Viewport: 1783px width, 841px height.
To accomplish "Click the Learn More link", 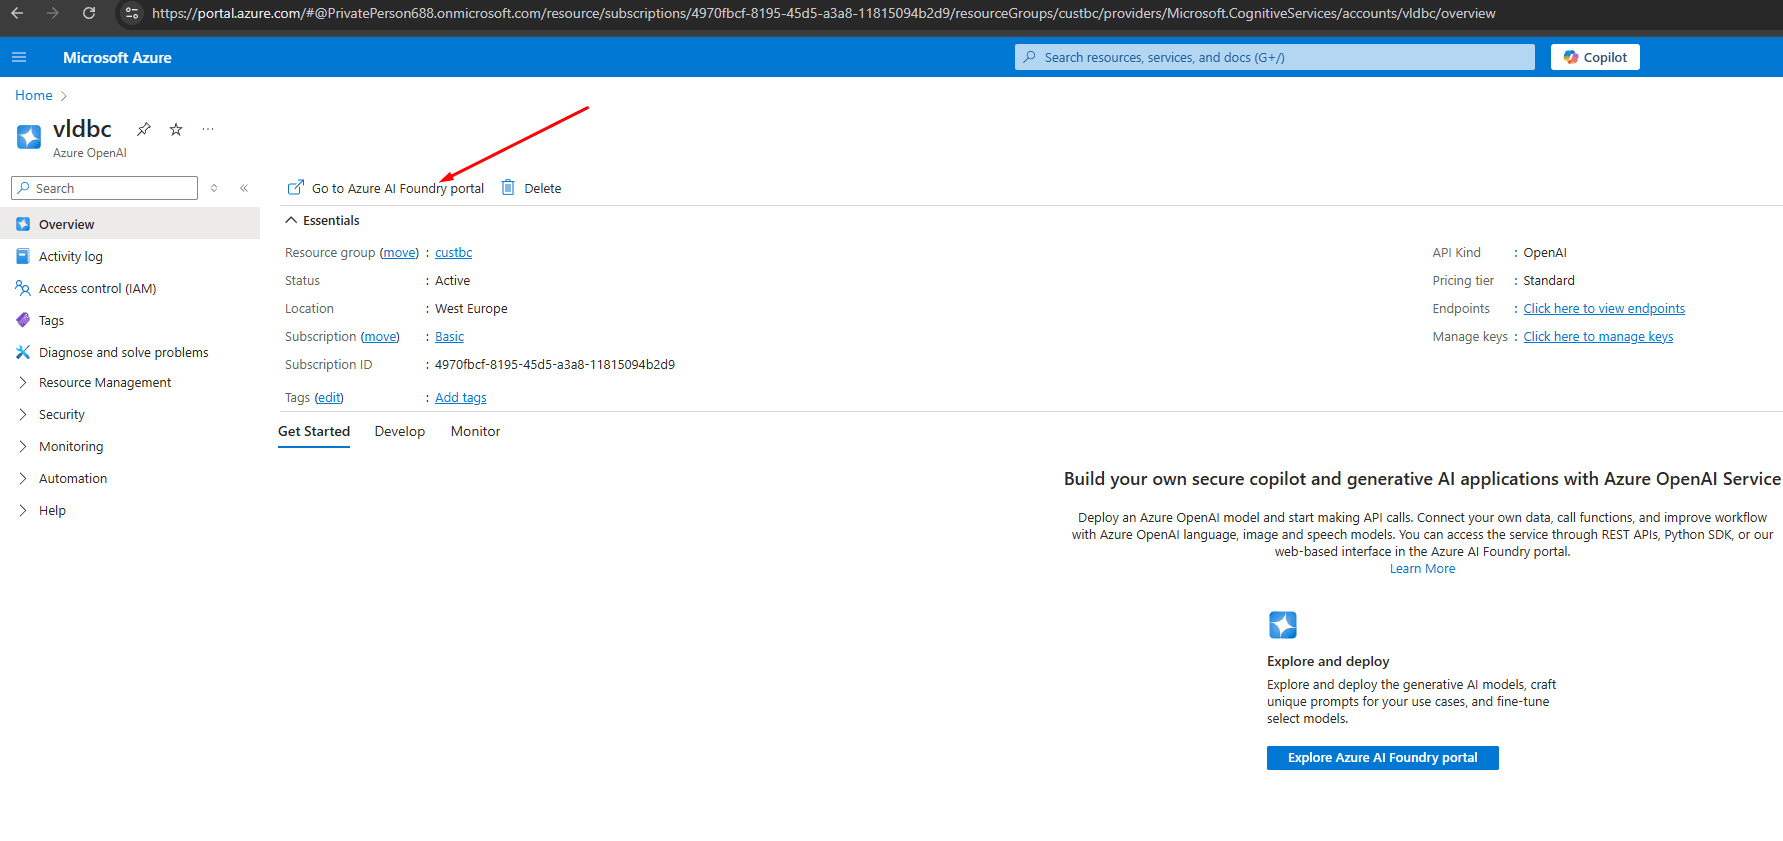I will tap(1422, 569).
